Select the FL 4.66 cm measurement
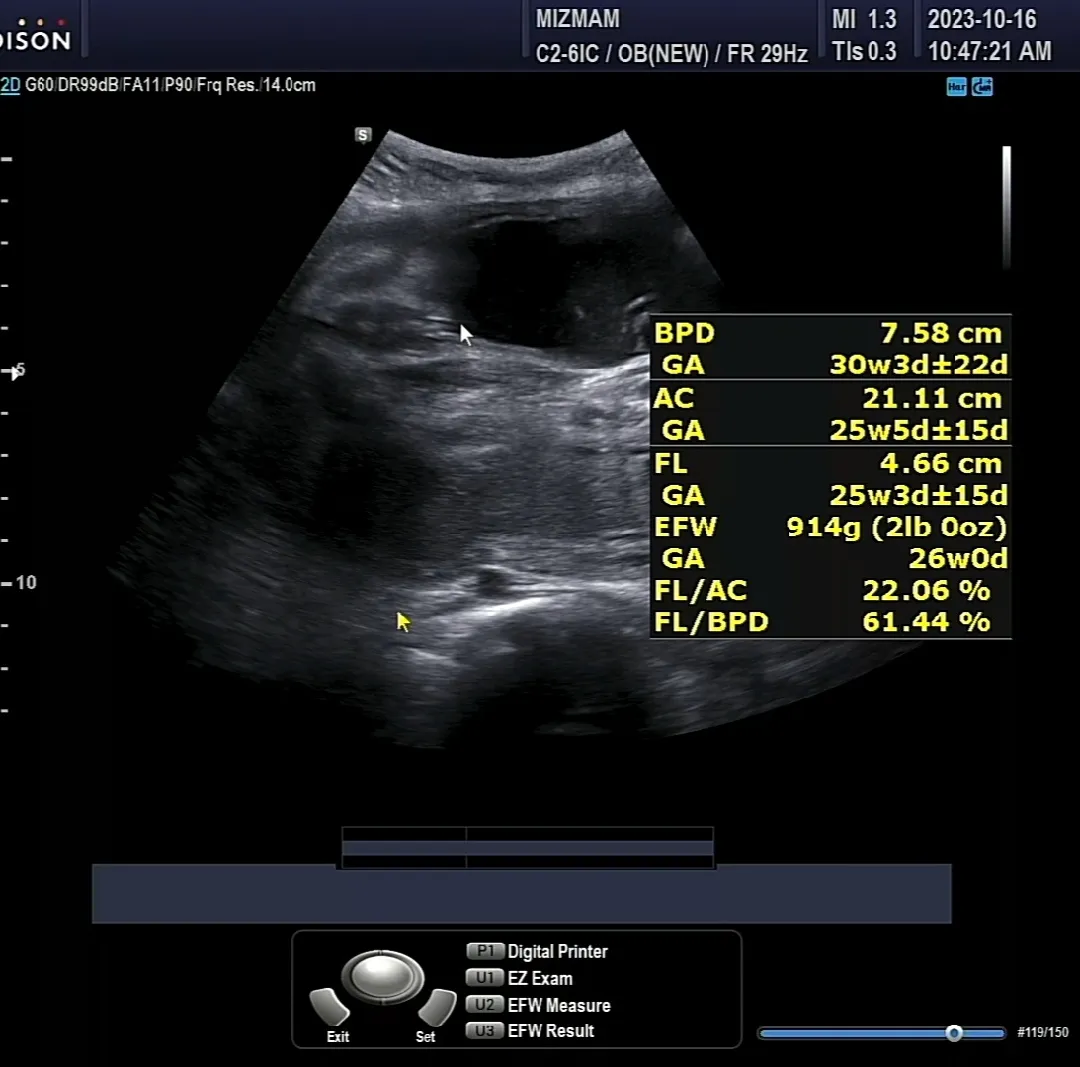The image size is (1080, 1067). click(x=830, y=464)
